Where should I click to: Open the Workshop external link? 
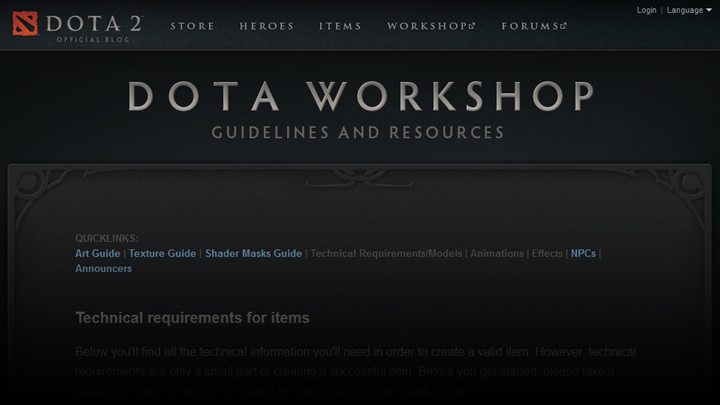pyautogui.click(x=431, y=26)
